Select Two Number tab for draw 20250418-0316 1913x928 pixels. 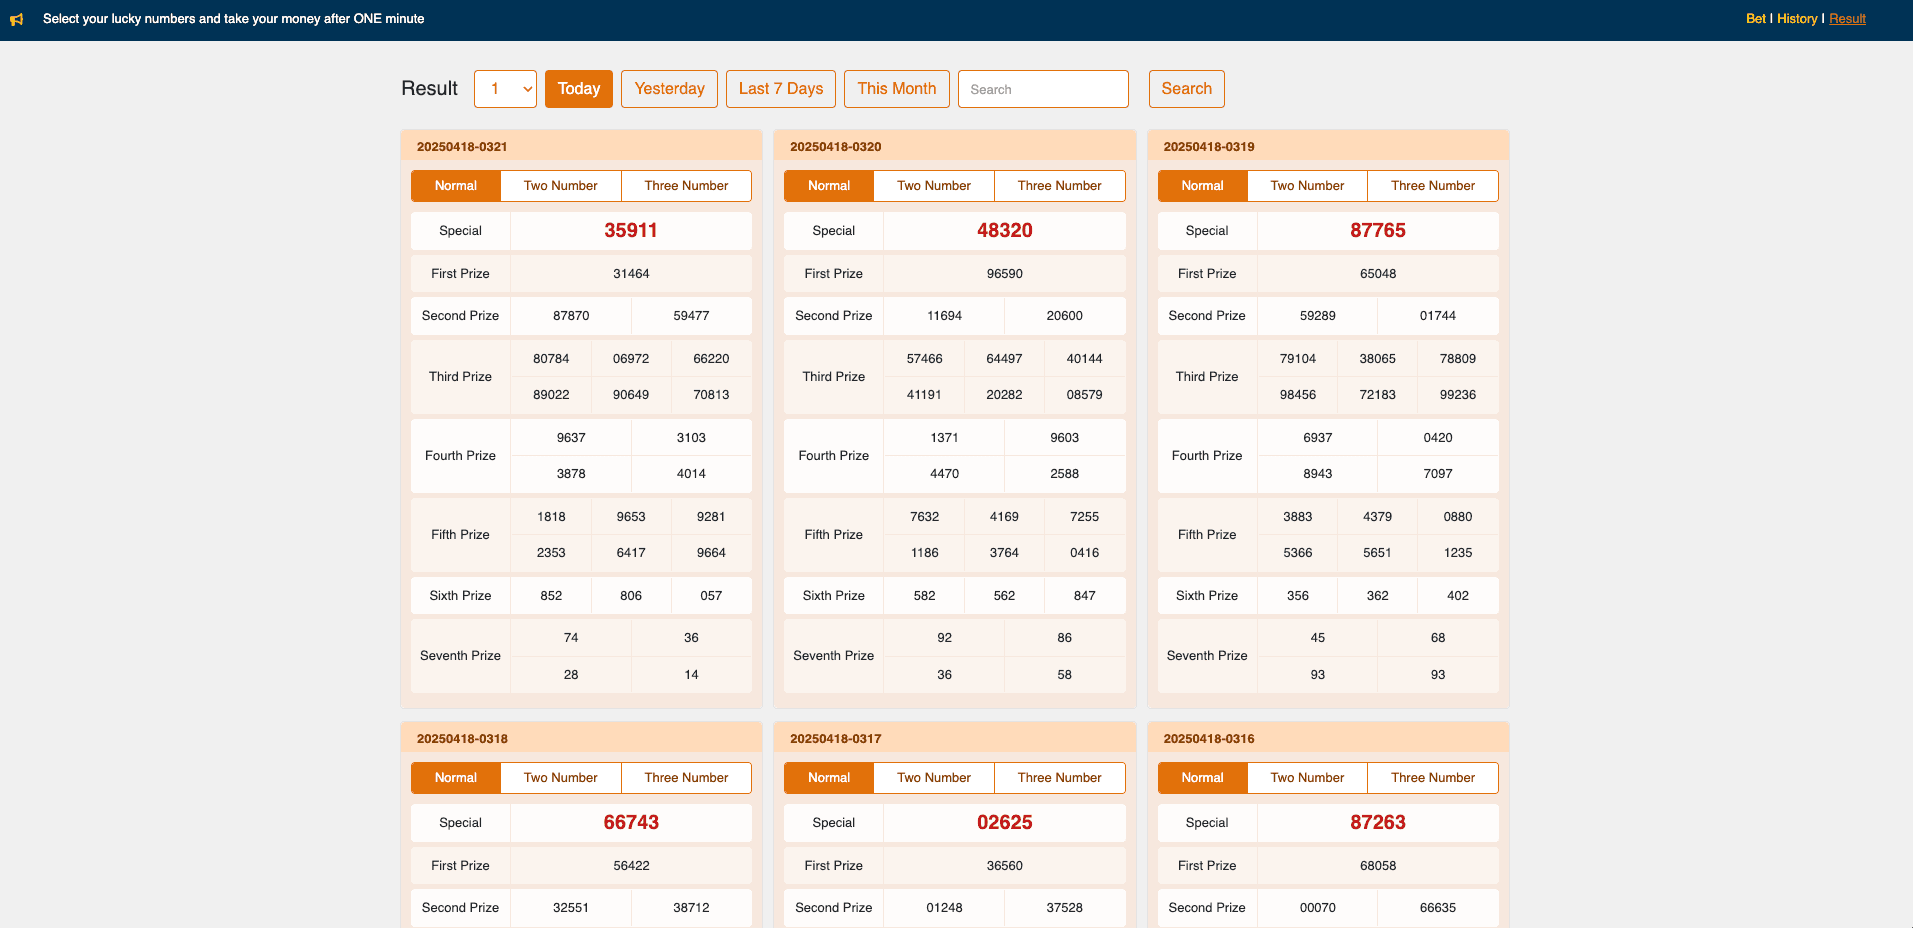[1307, 778]
